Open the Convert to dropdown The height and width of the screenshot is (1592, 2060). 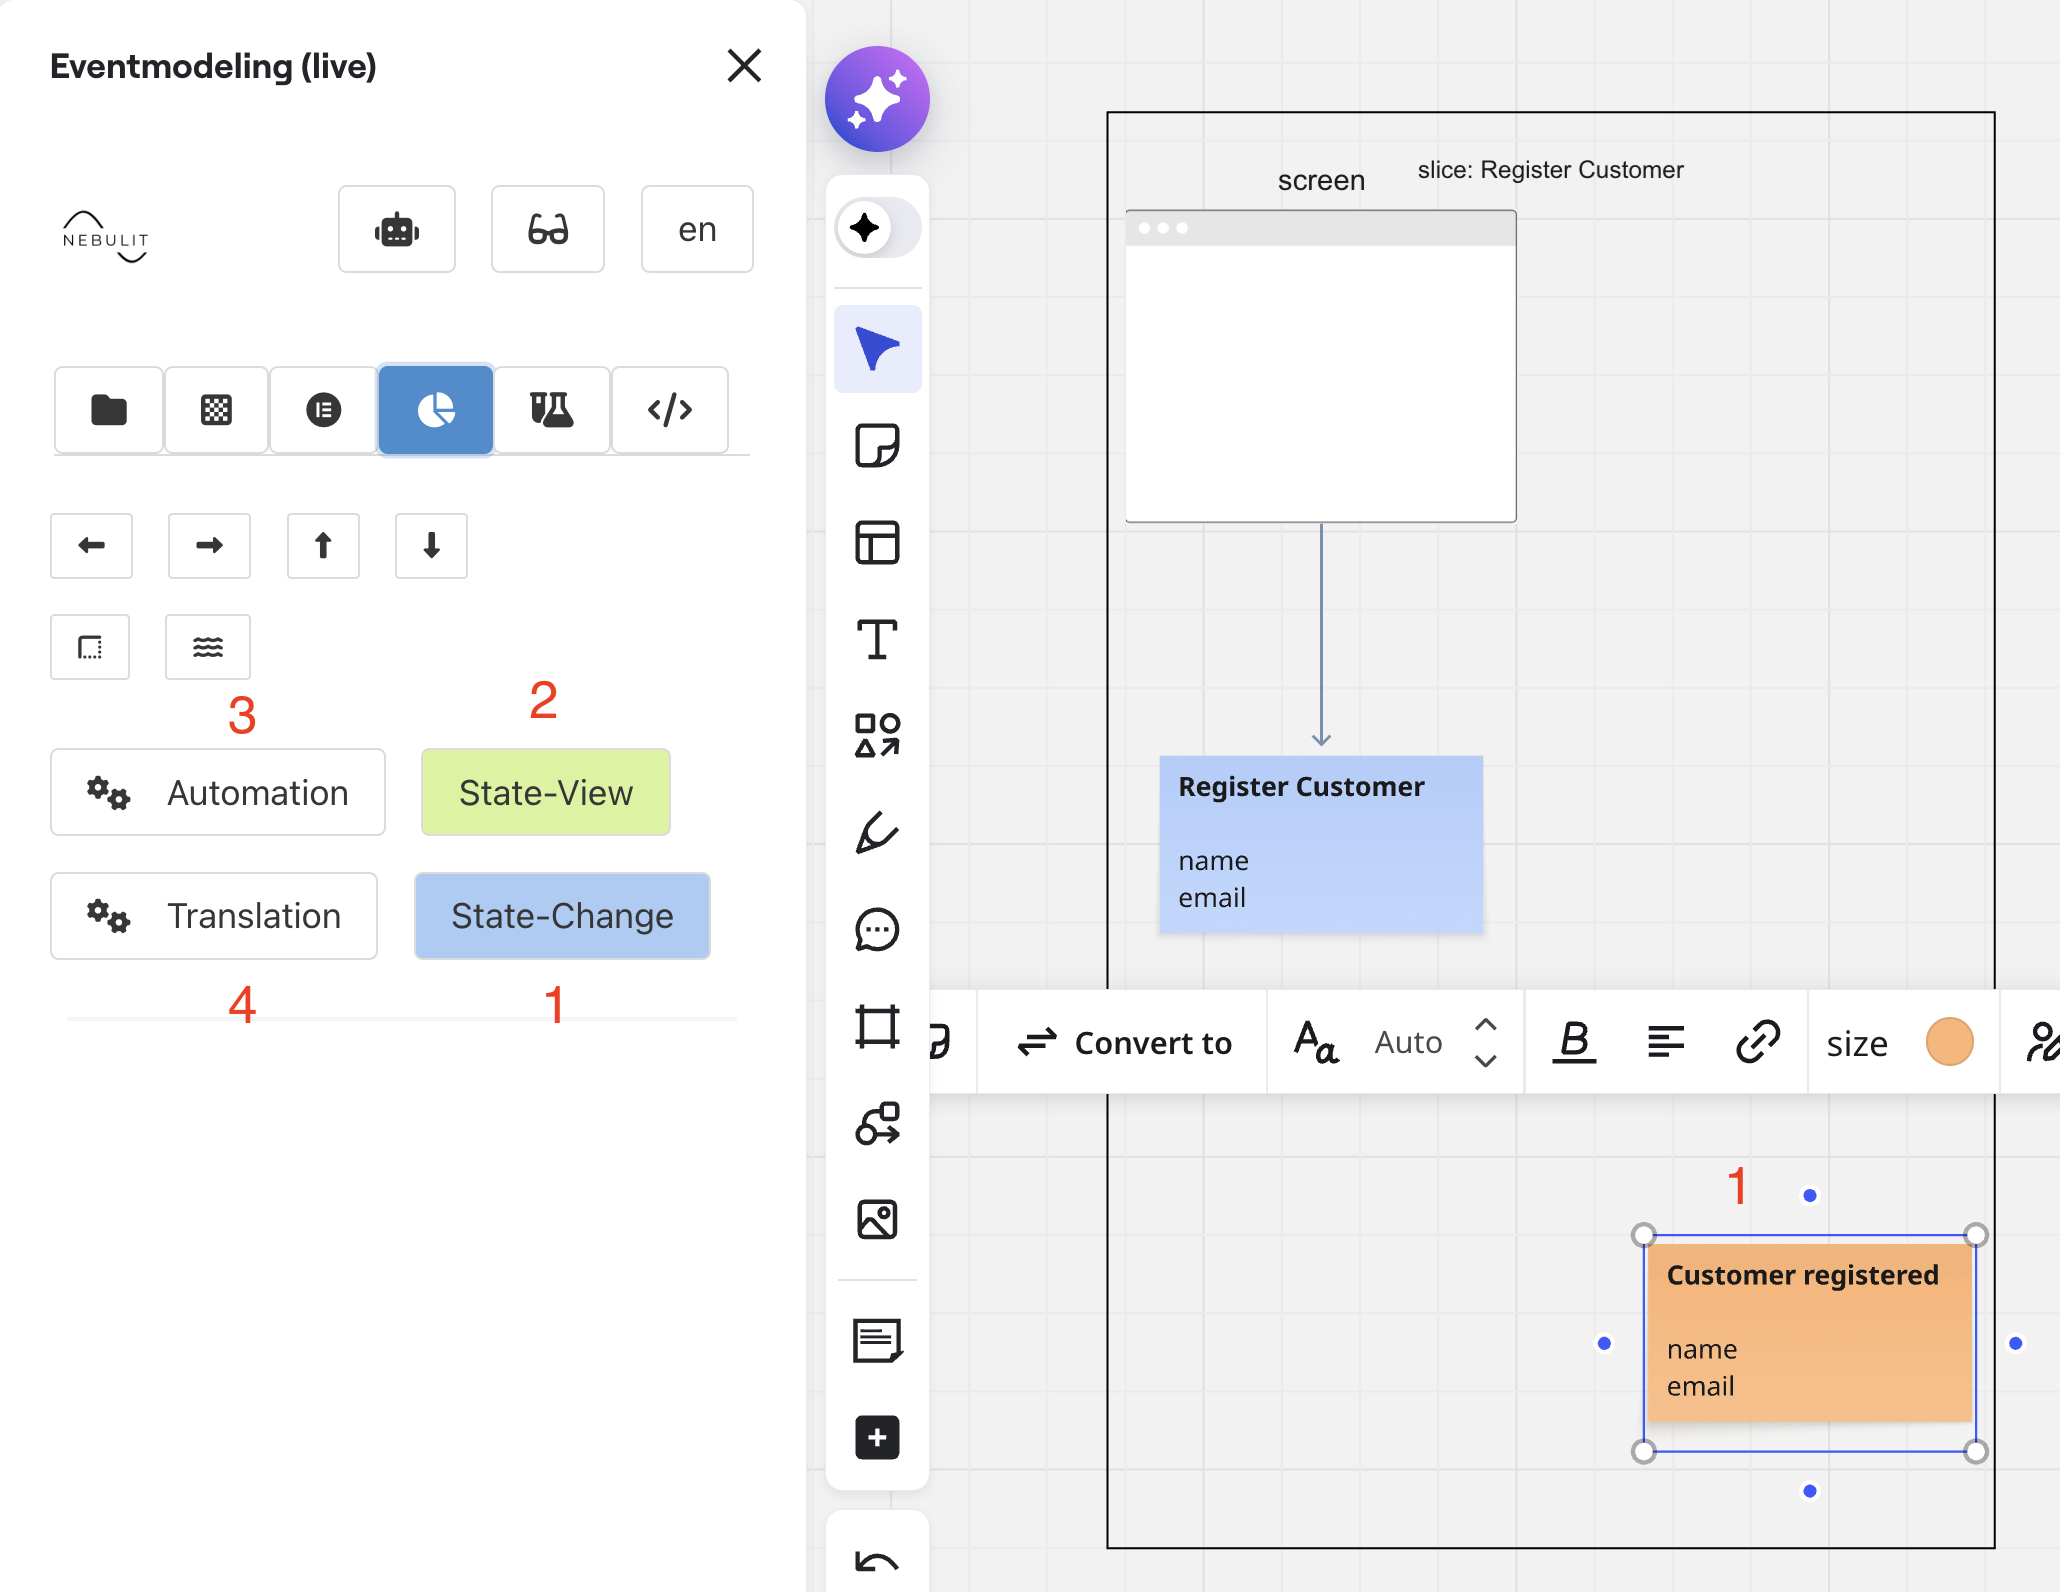click(x=1124, y=1042)
